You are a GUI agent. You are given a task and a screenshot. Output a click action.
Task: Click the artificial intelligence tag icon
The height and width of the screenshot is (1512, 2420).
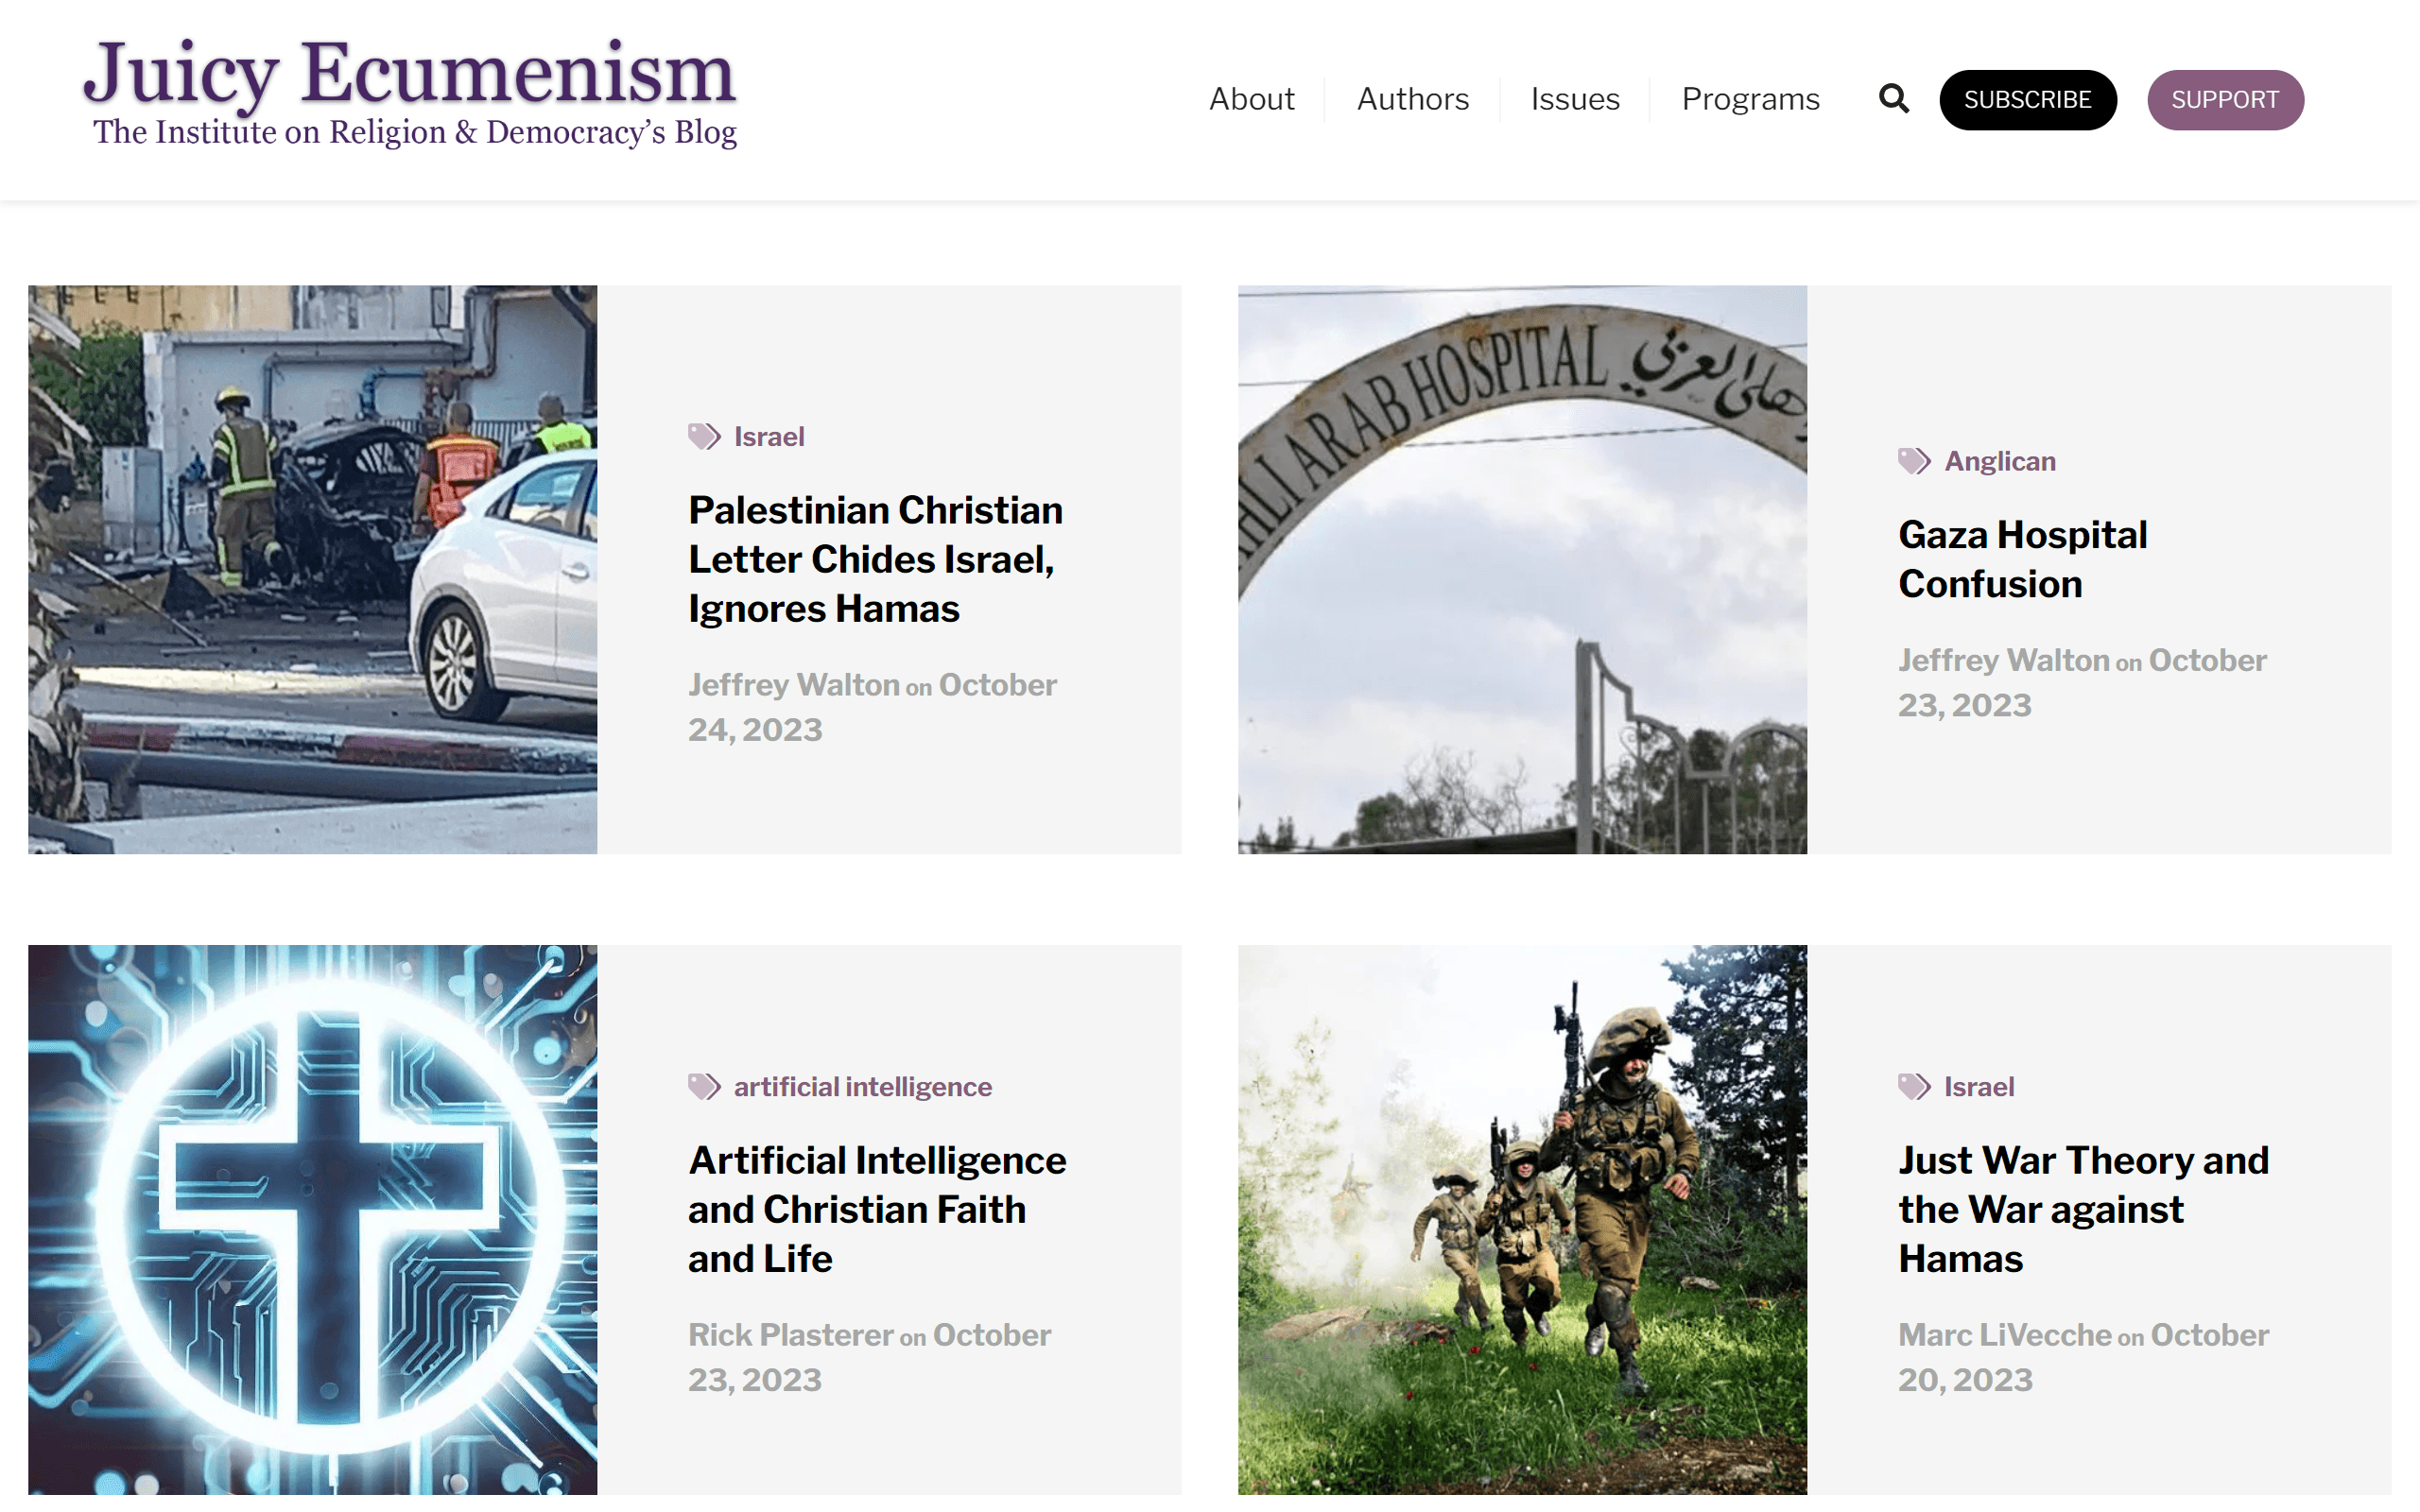(x=704, y=1085)
